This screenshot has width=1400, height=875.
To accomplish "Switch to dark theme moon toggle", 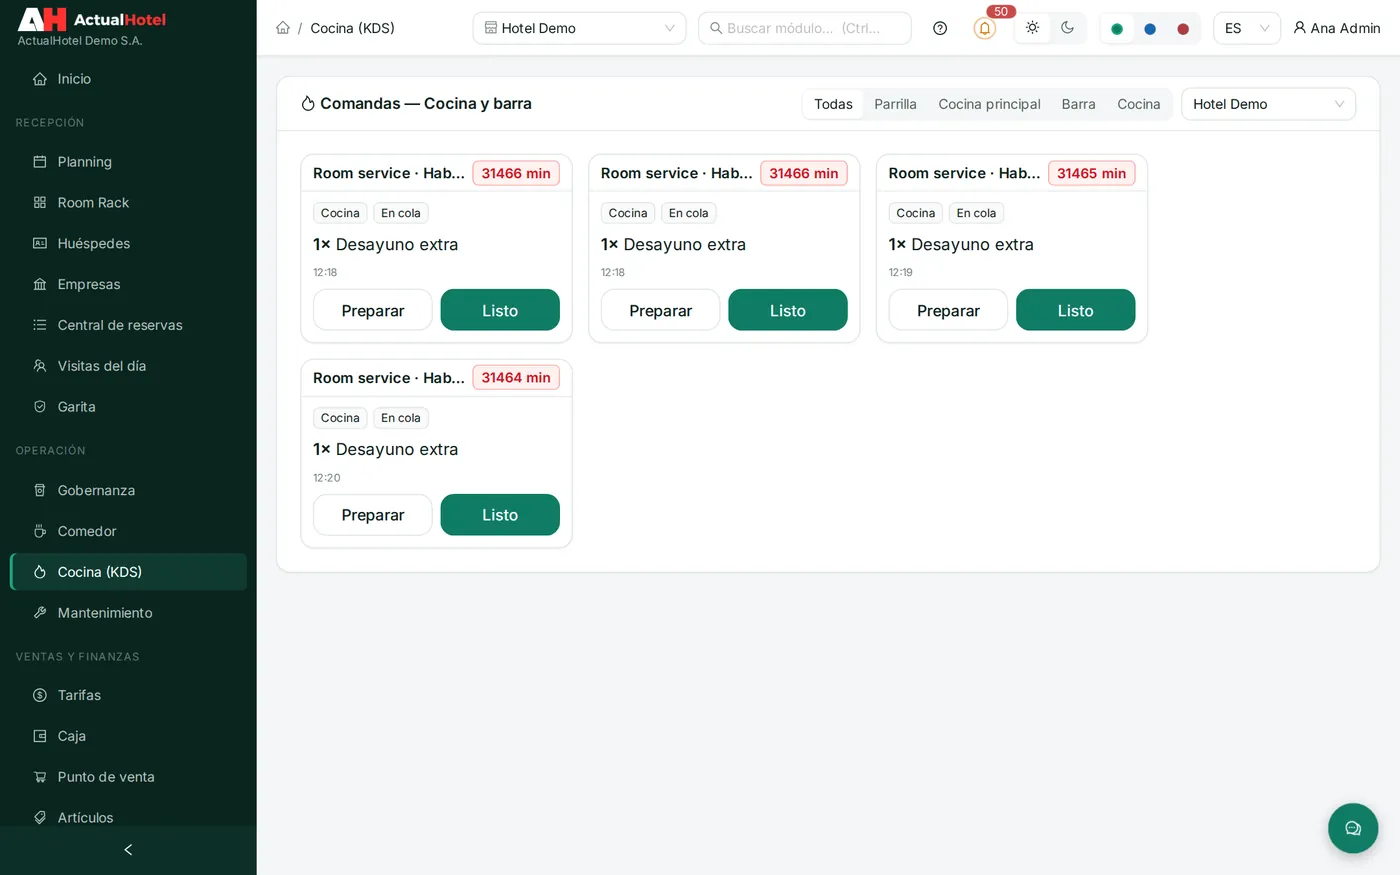I will (1068, 28).
